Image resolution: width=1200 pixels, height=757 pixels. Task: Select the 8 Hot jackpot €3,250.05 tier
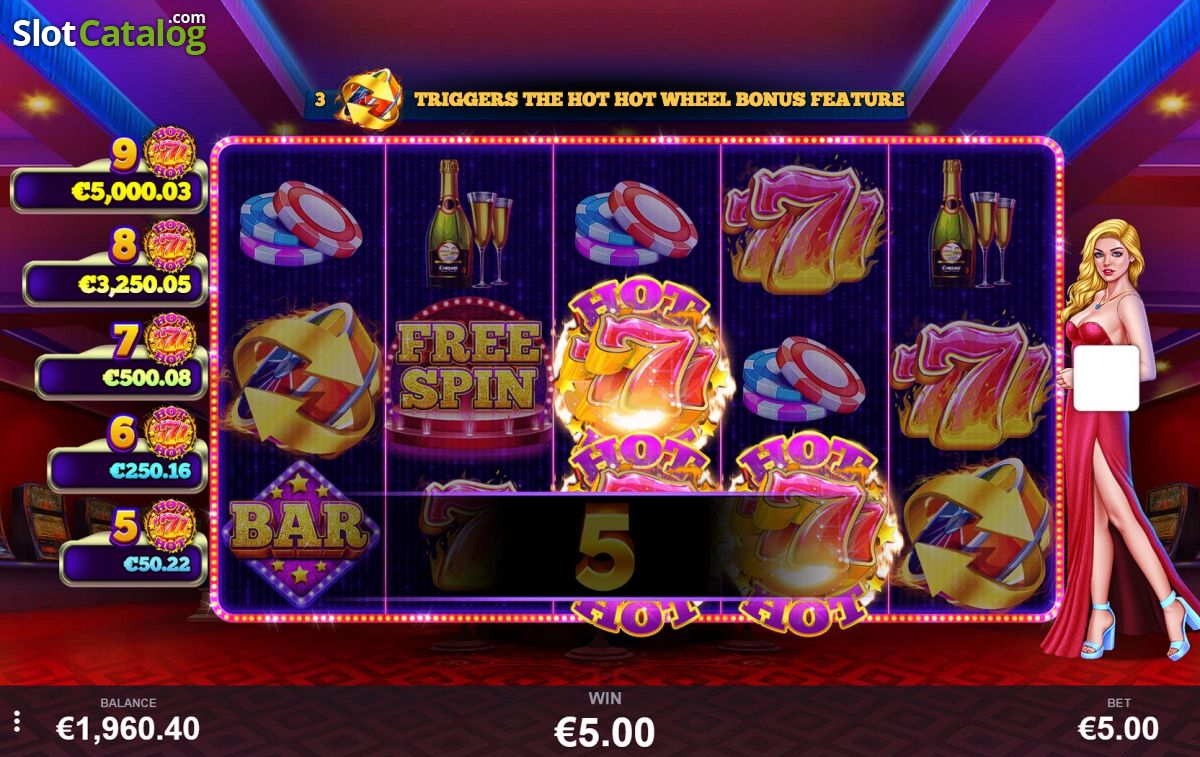click(115, 265)
